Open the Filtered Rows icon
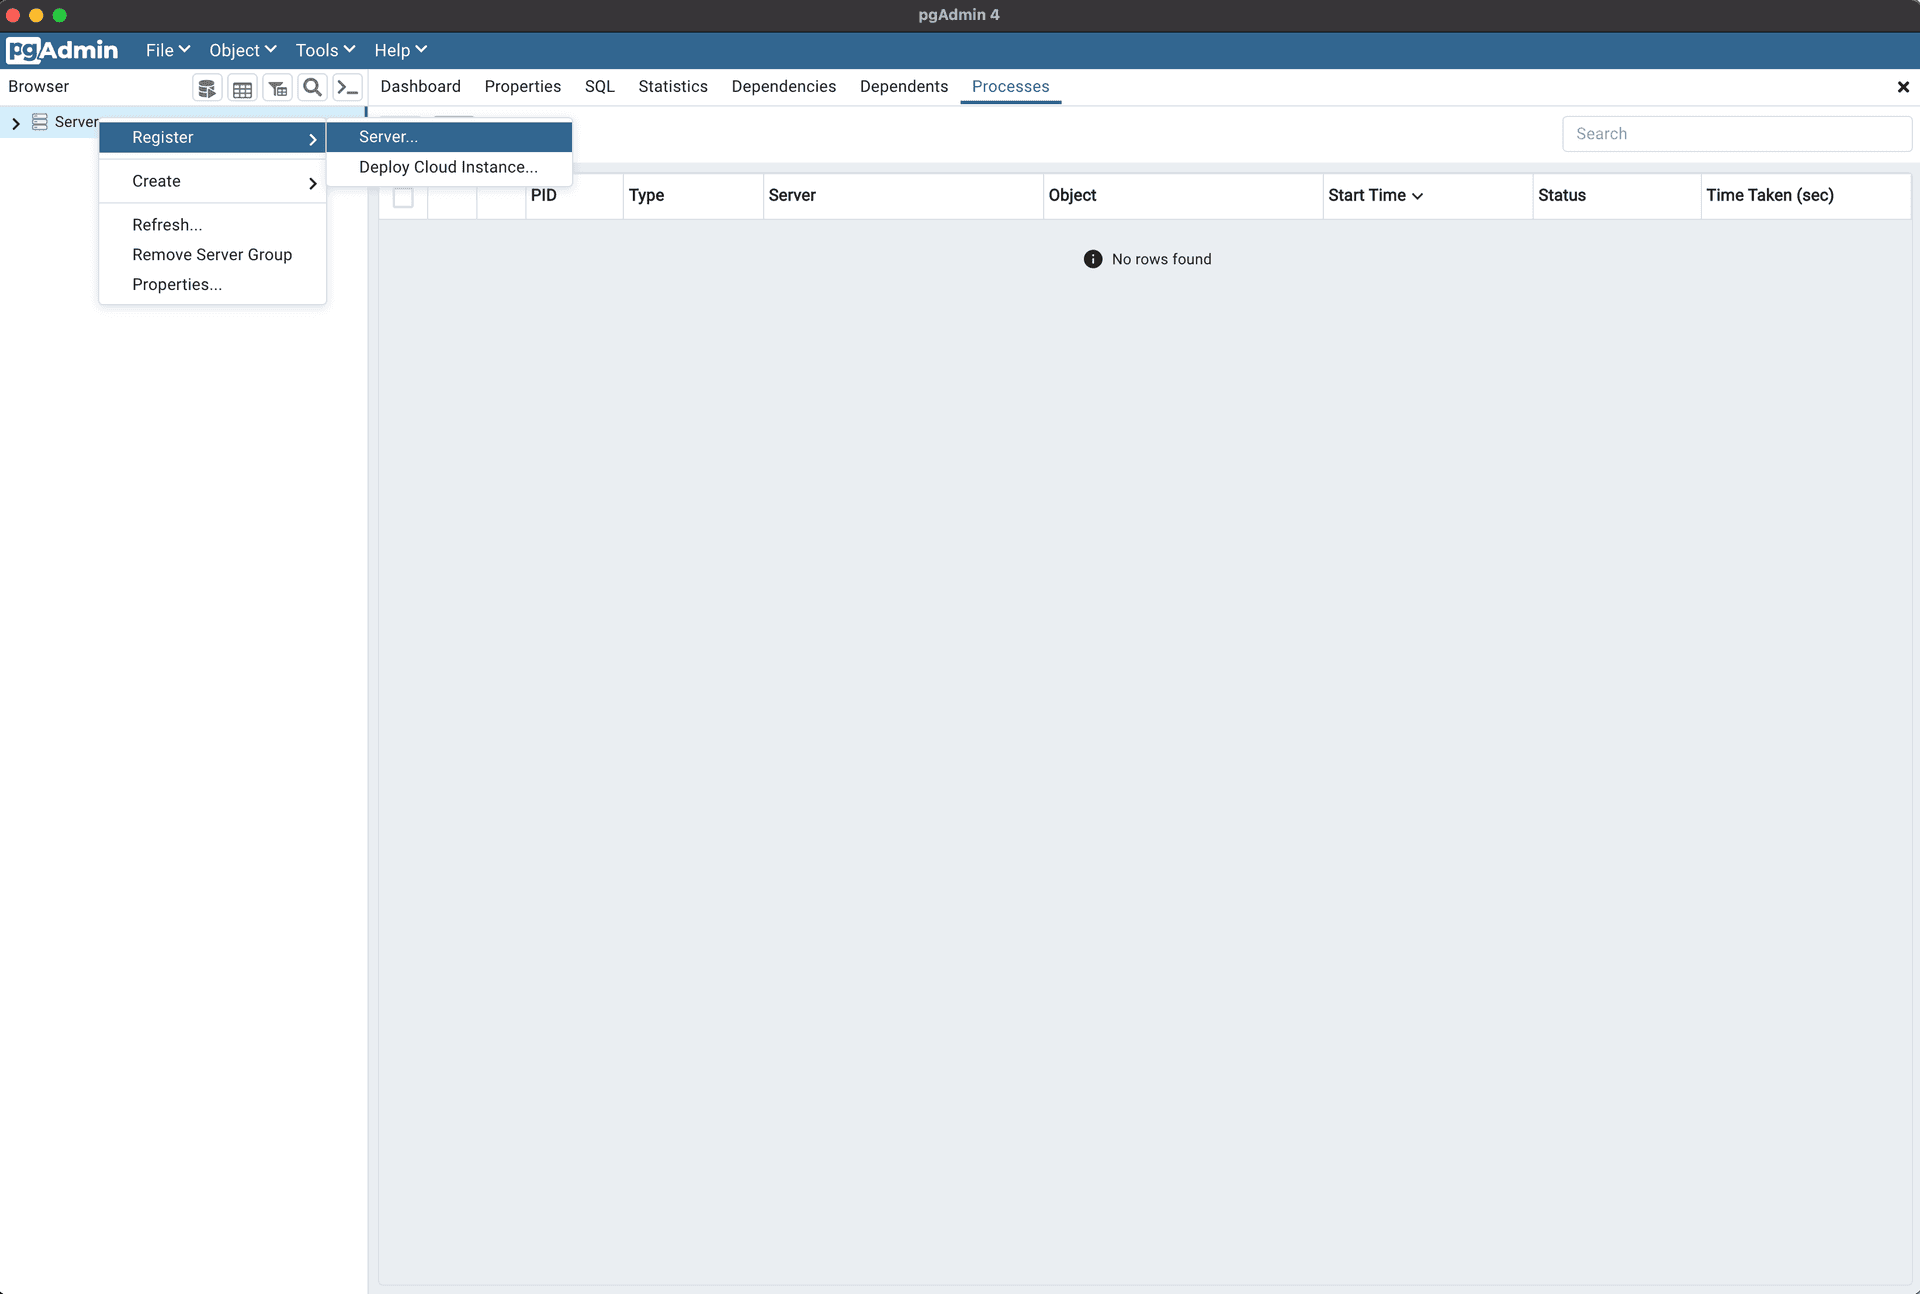1920x1294 pixels. [277, 88]
